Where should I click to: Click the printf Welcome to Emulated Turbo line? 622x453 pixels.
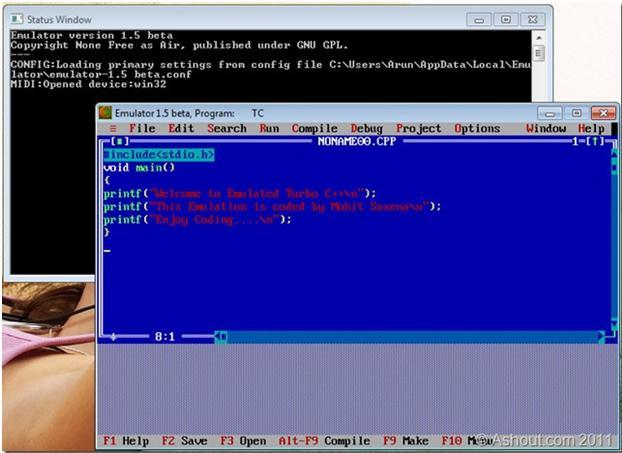240,194
